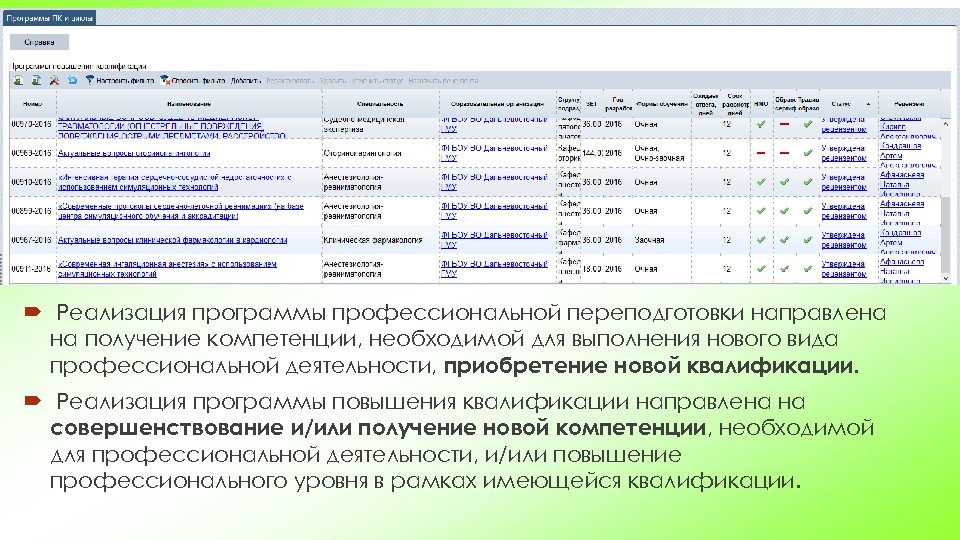Open Современная ингаляционная анестезия program link
The width and height of the screenshot is (960, 540).
coord(167,269)
